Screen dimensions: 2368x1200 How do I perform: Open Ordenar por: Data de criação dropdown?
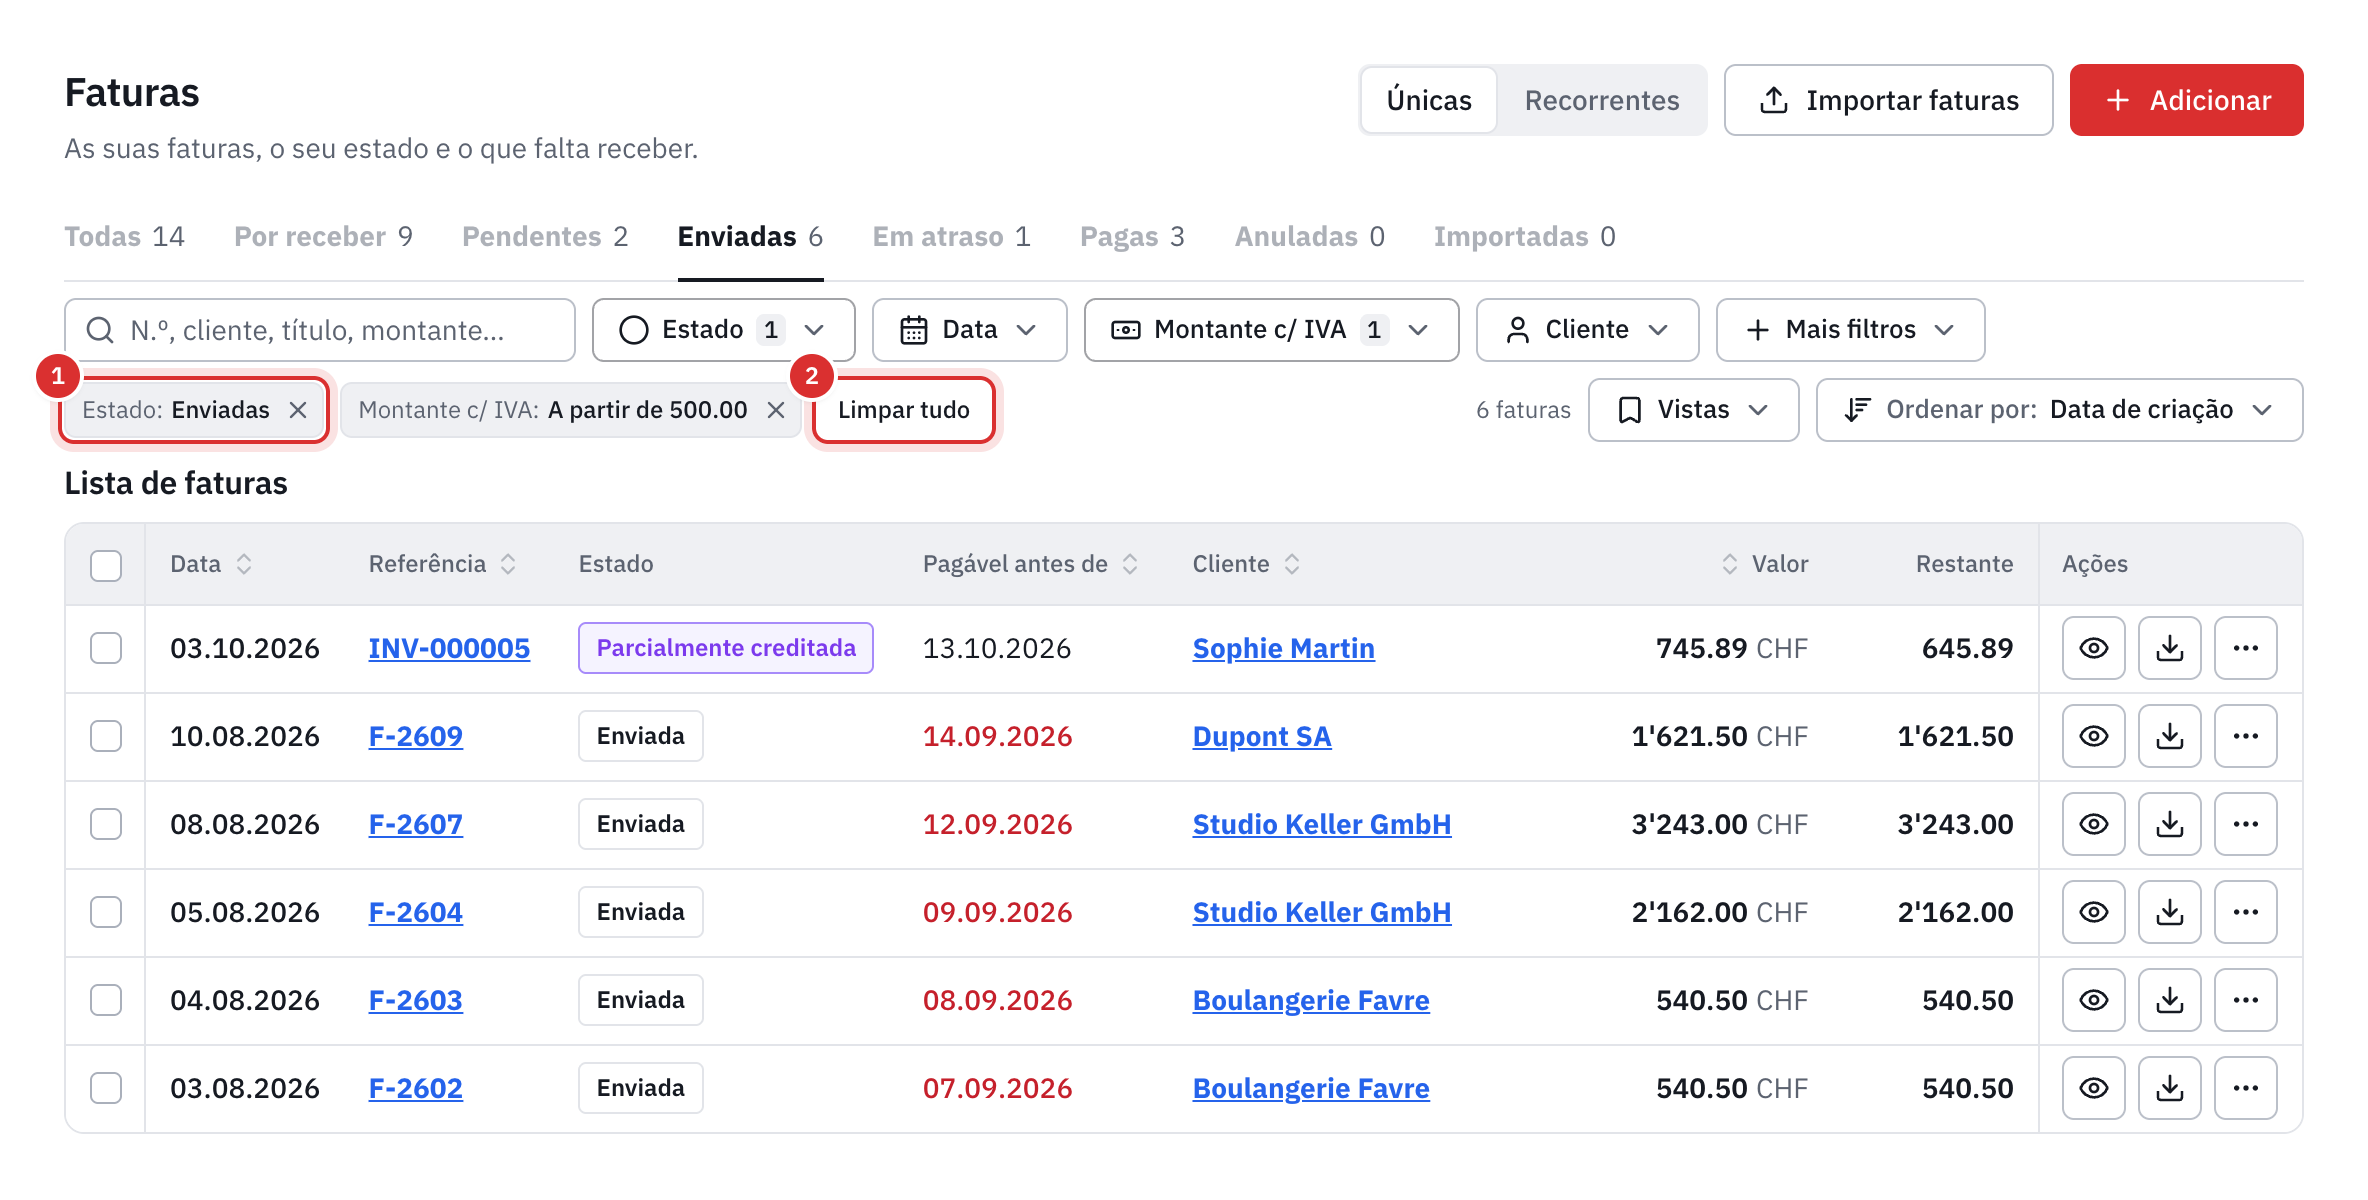click(x=2059, y=410)
